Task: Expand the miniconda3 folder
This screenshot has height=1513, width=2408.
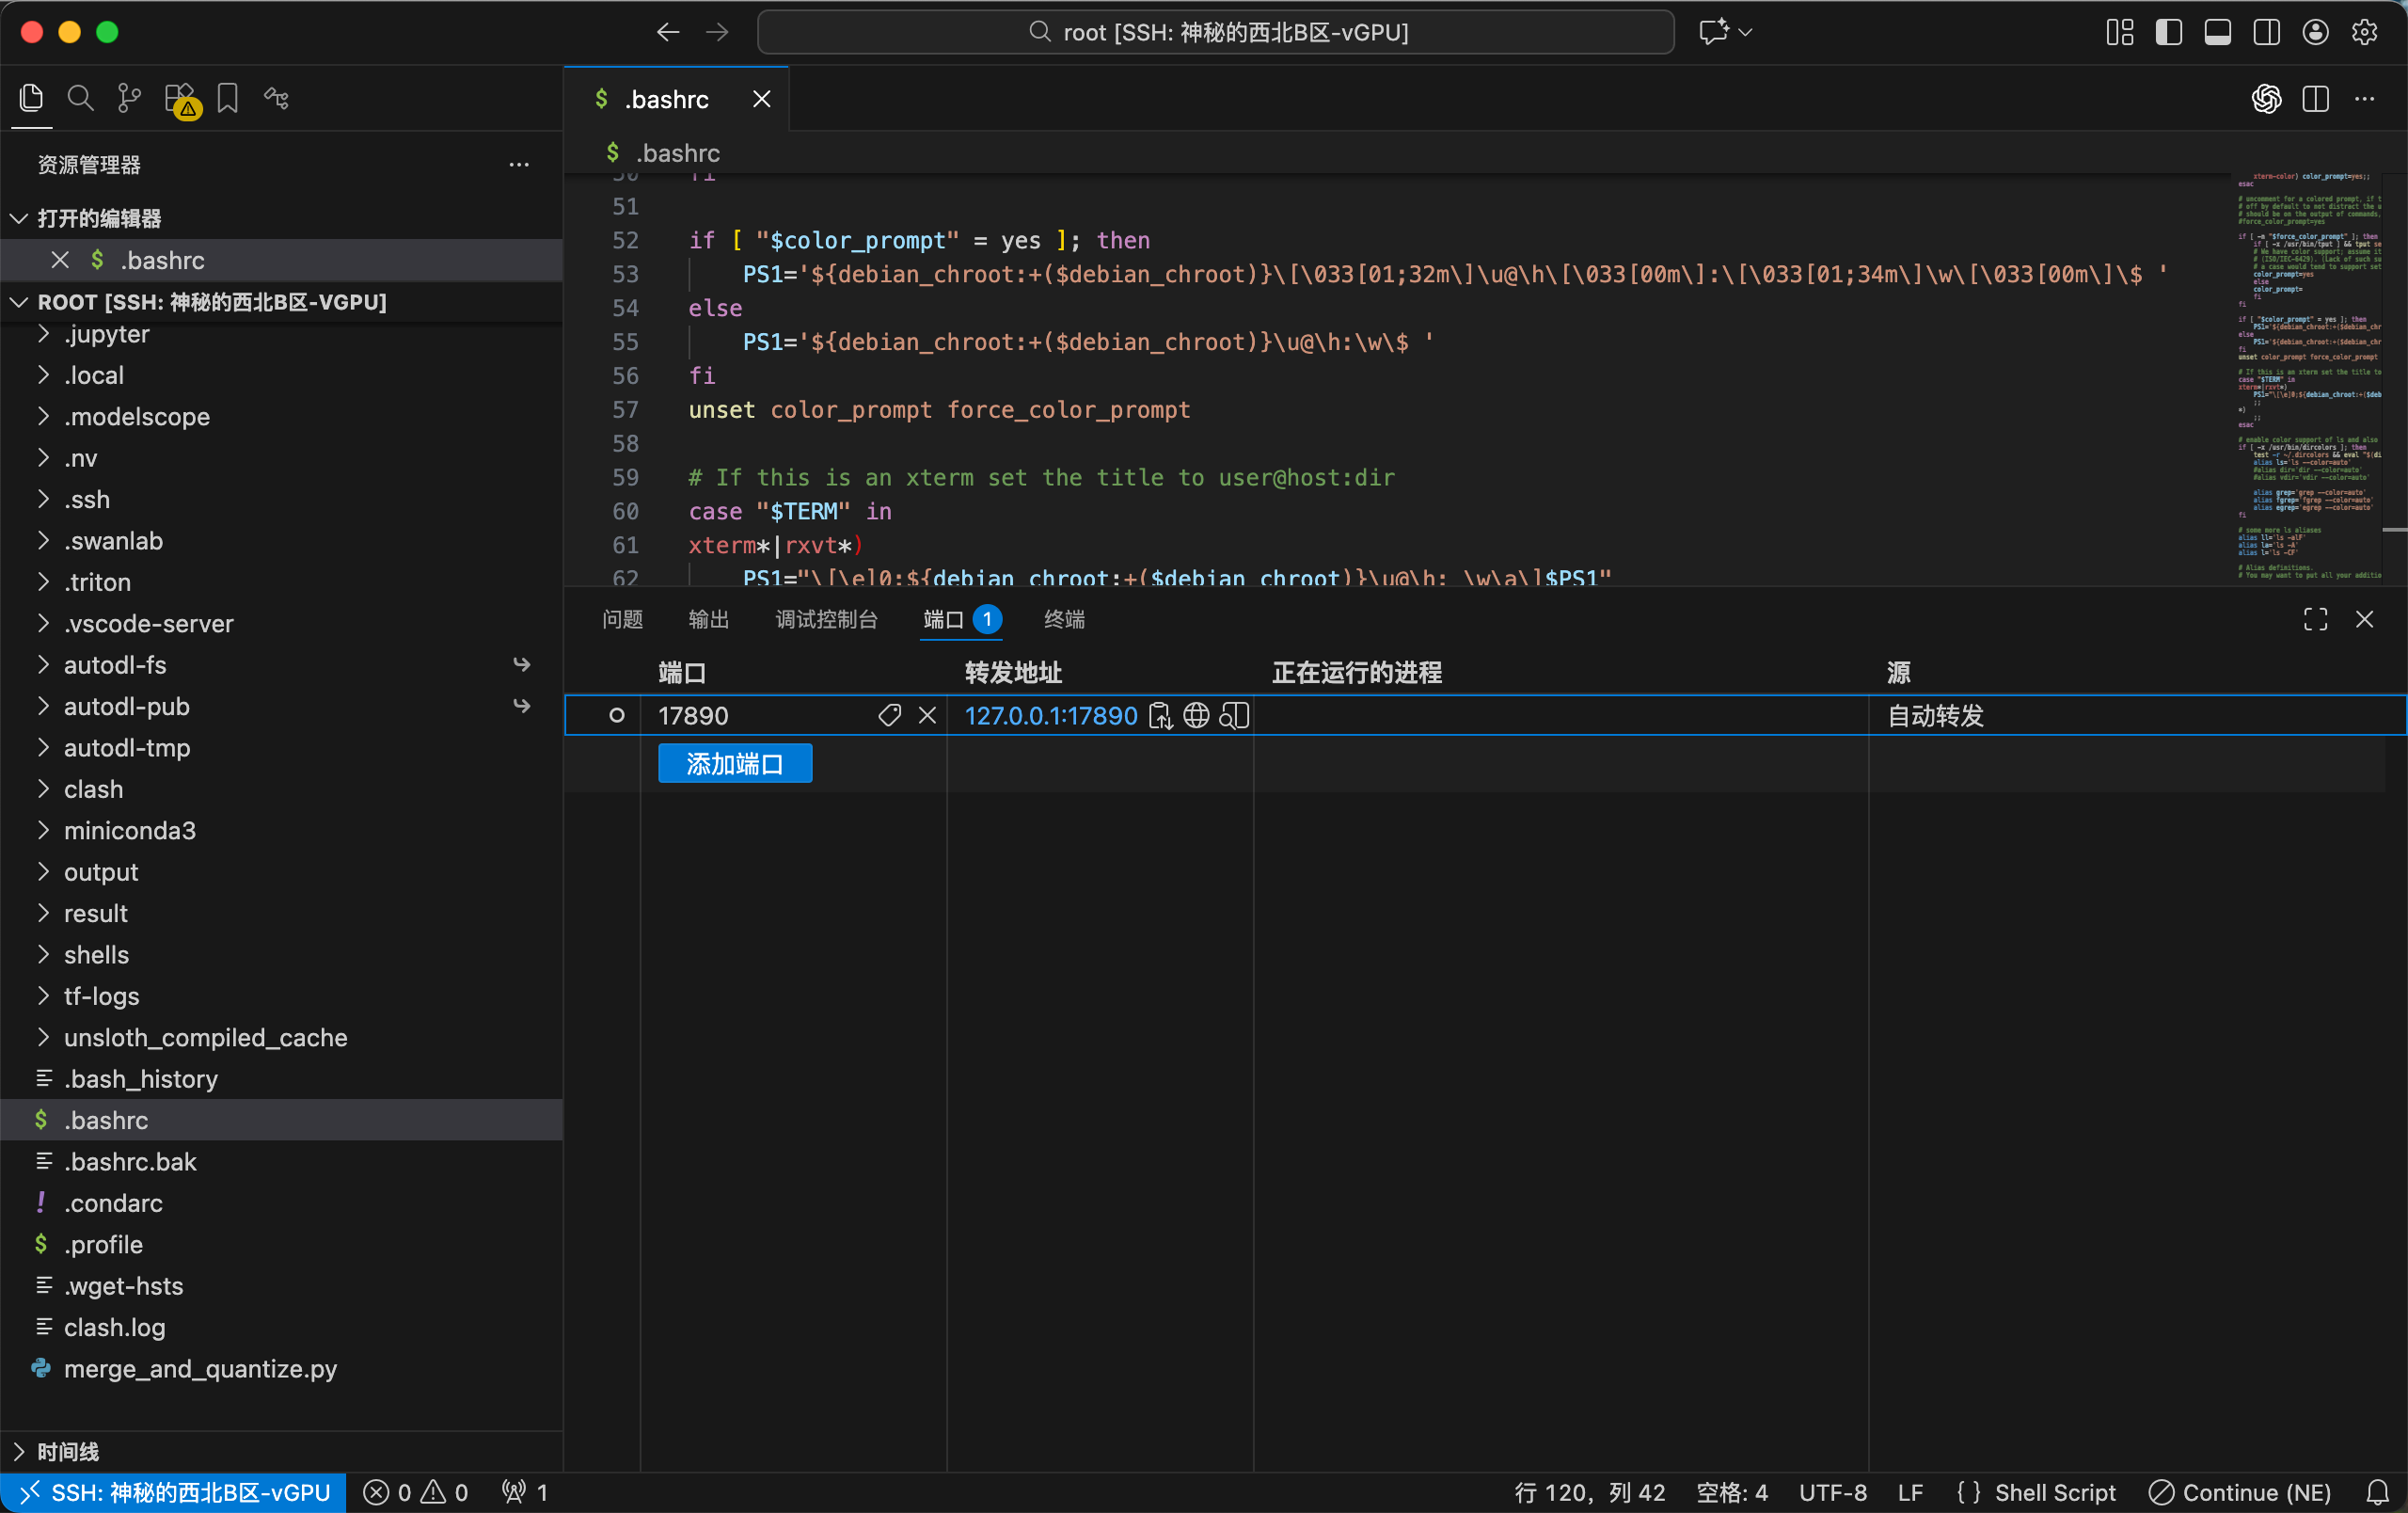Action: [x=129, y=831]
